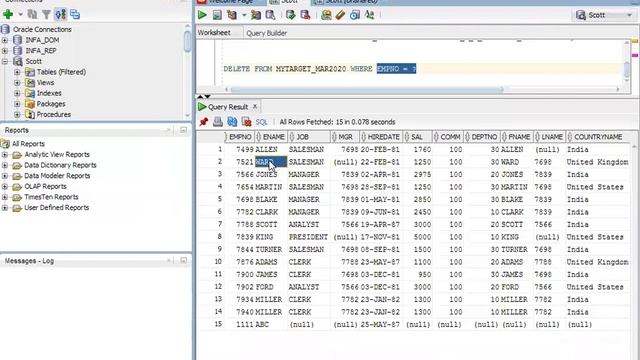This screenshot has width=640, height=360.
Task: Select All Reports root item
Action: point(28,144)
